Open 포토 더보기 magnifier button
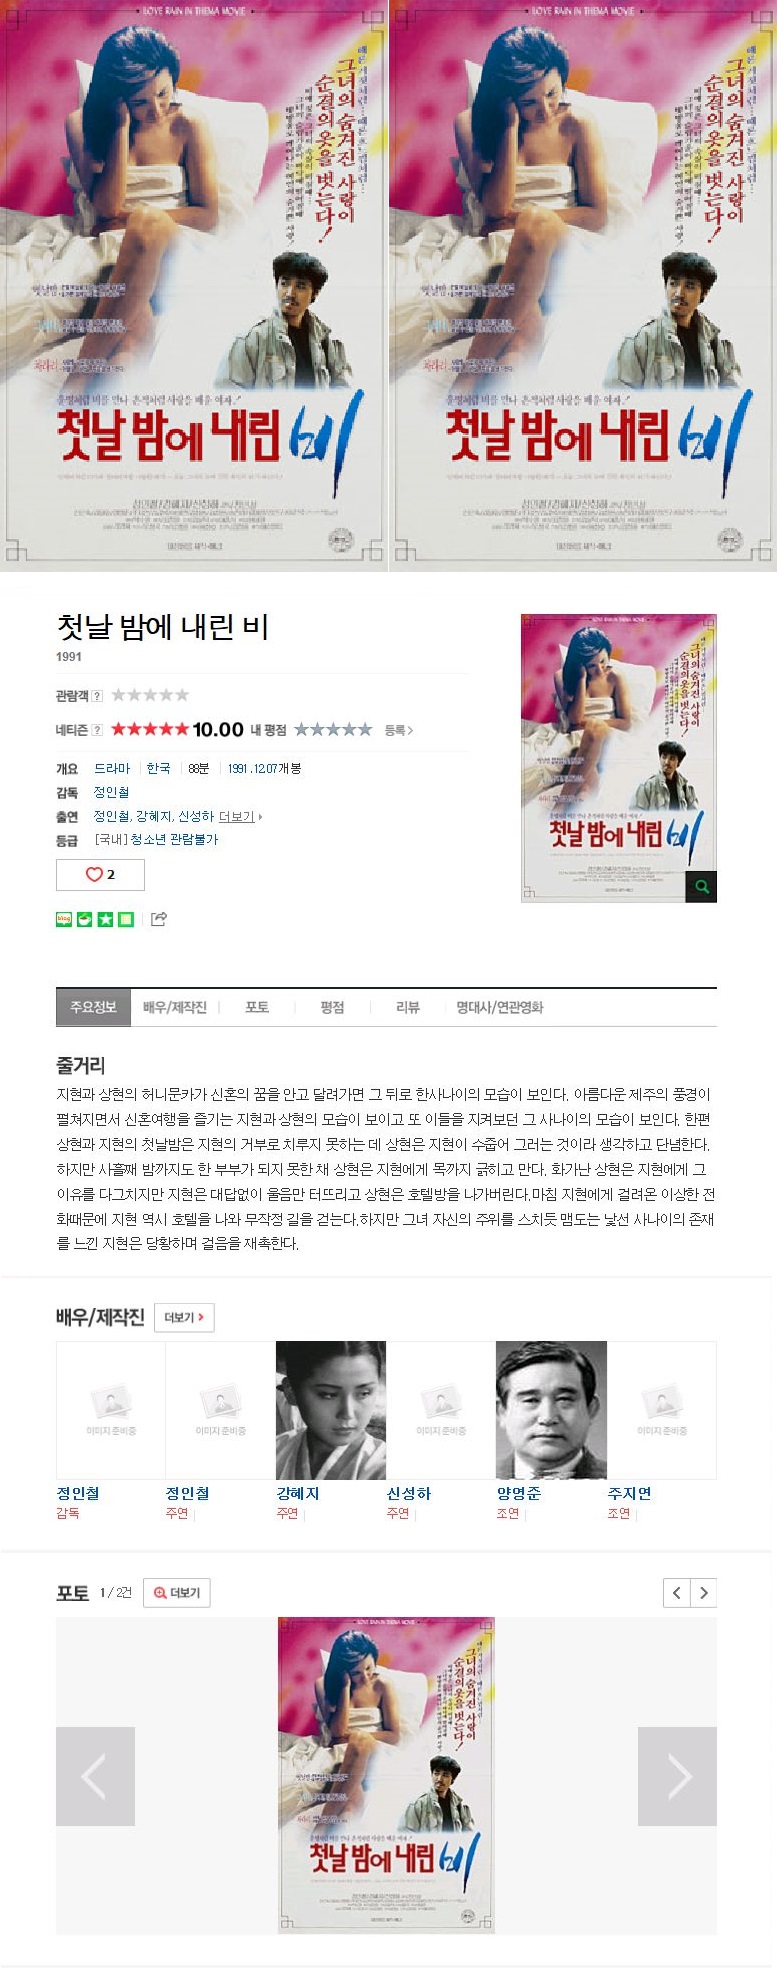Viewport: 777px width, 1970px height. [x=177, y=1593]
